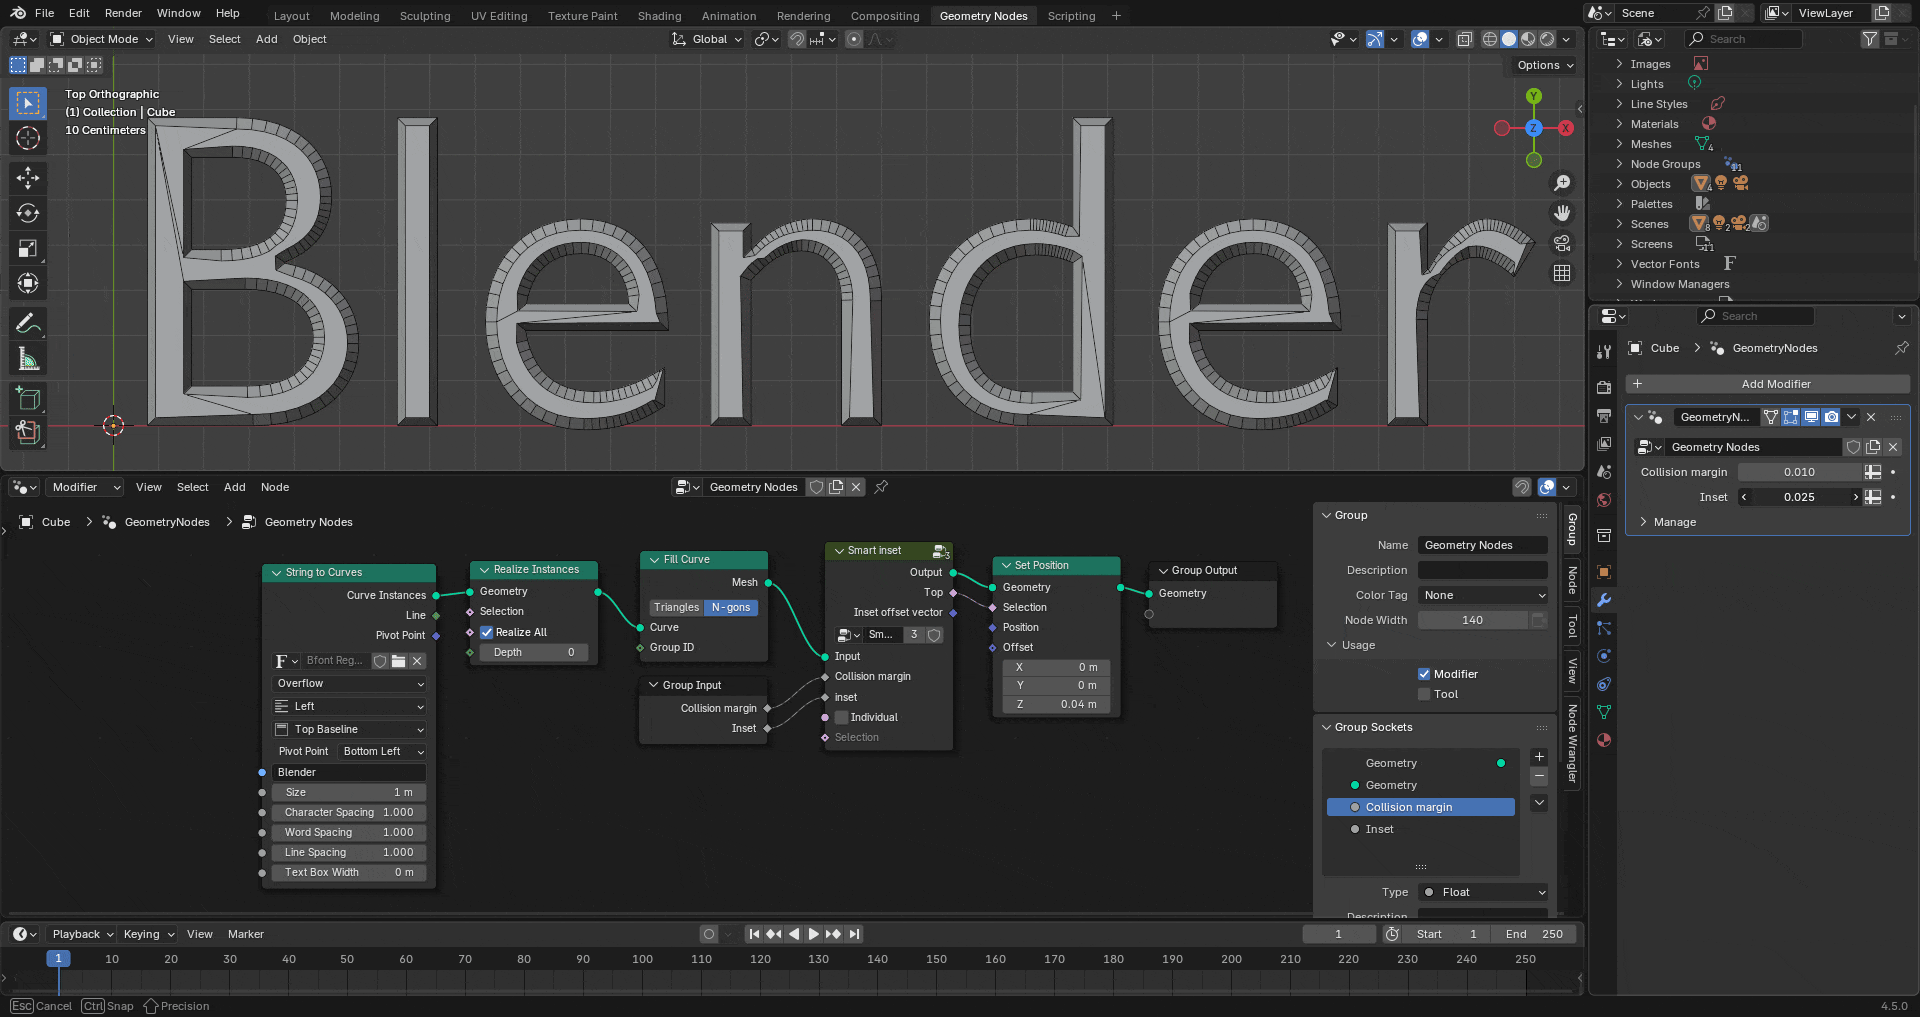The width and height of the screenshot is (1920, 1017).
Task: Select Triangles in Fill Curve node
Action: 677,608
